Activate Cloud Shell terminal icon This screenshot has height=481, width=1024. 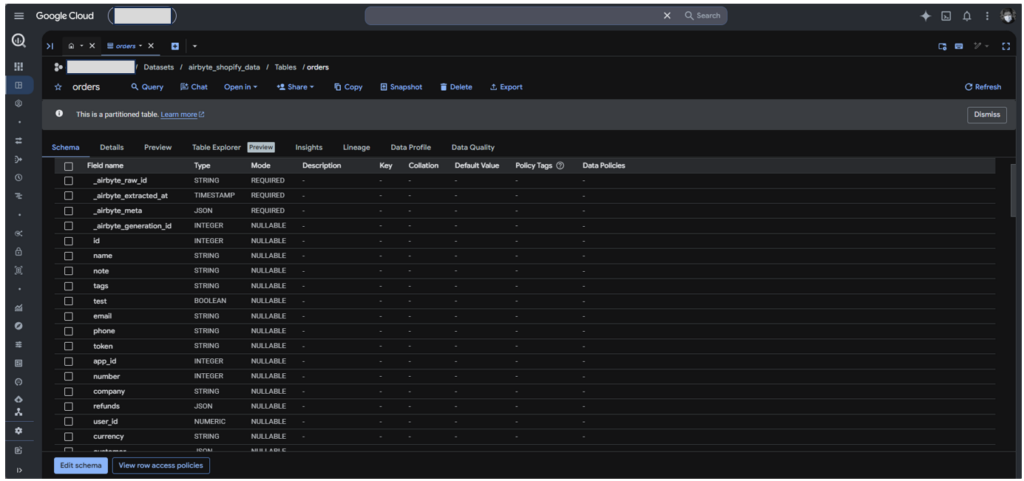946,16
